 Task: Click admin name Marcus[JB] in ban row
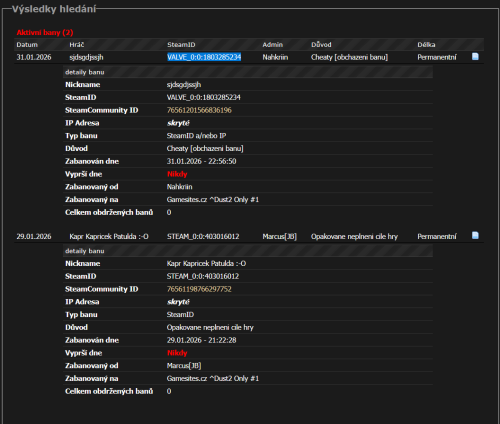point(279,237)
